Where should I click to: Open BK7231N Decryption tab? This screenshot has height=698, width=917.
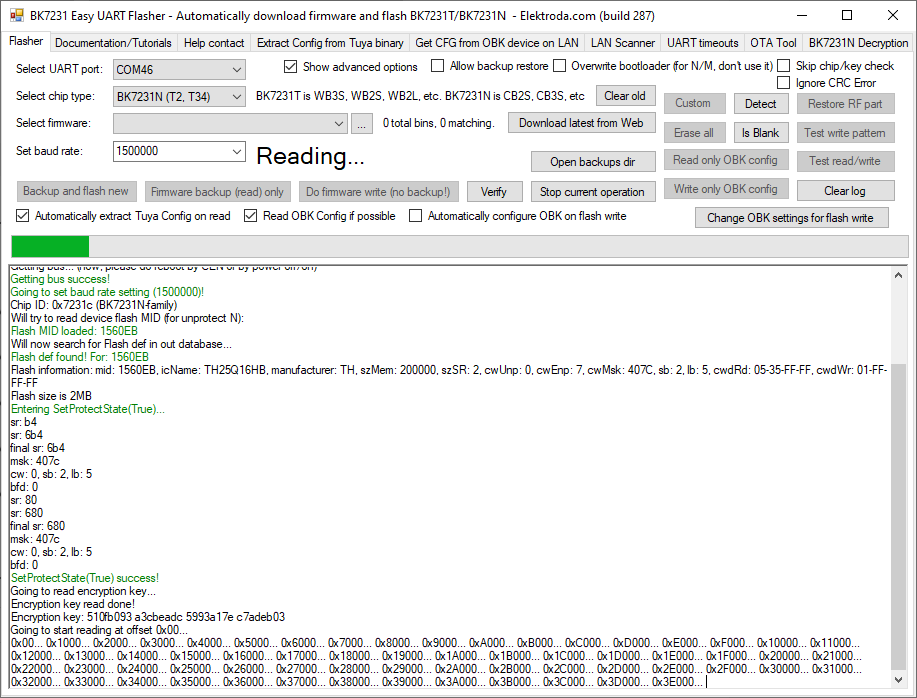[858, 43]
